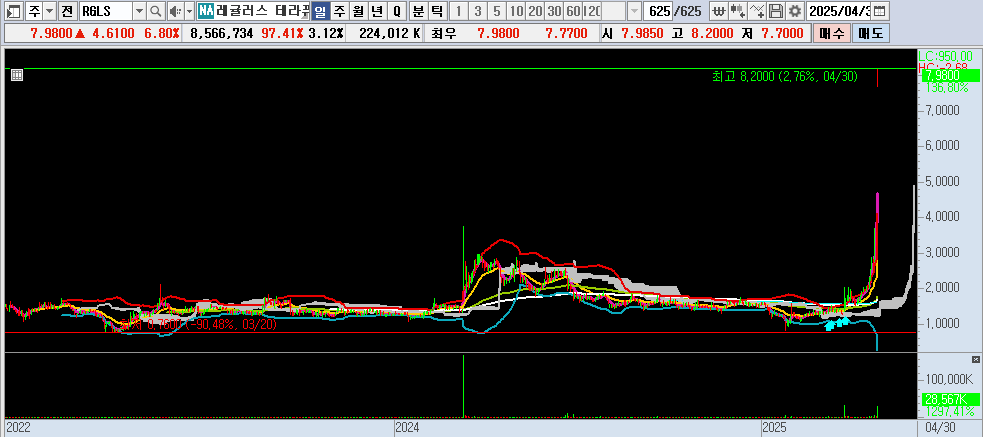Click the 2024 timeline label
The width and height of the screenshot is (983, 437).
406,427
